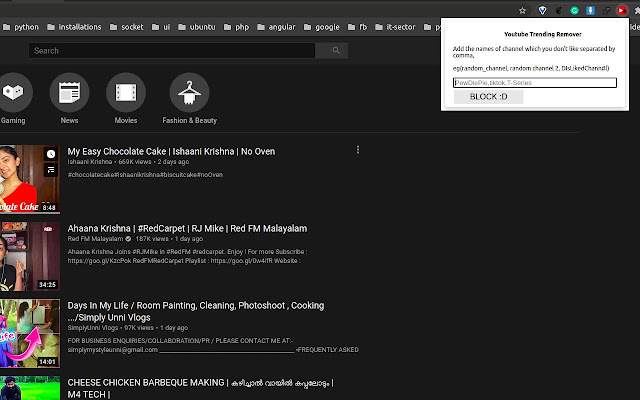Visit the Ishaani Krishna channel
640x400 pixels.
[x=90, y=162]
